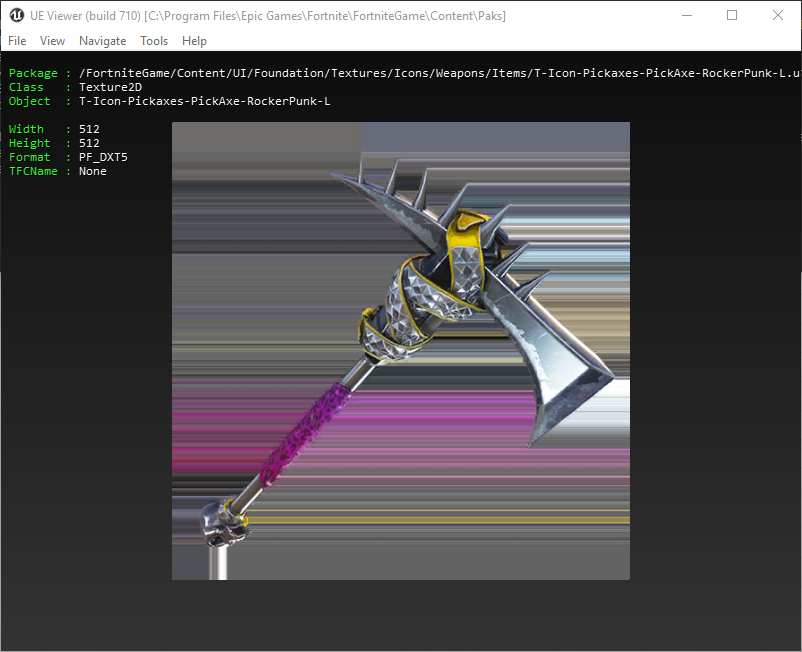Viewport: 802px width, 652px height.
Task: Close the UE Viewer window
Action: [x=778, y=15]
